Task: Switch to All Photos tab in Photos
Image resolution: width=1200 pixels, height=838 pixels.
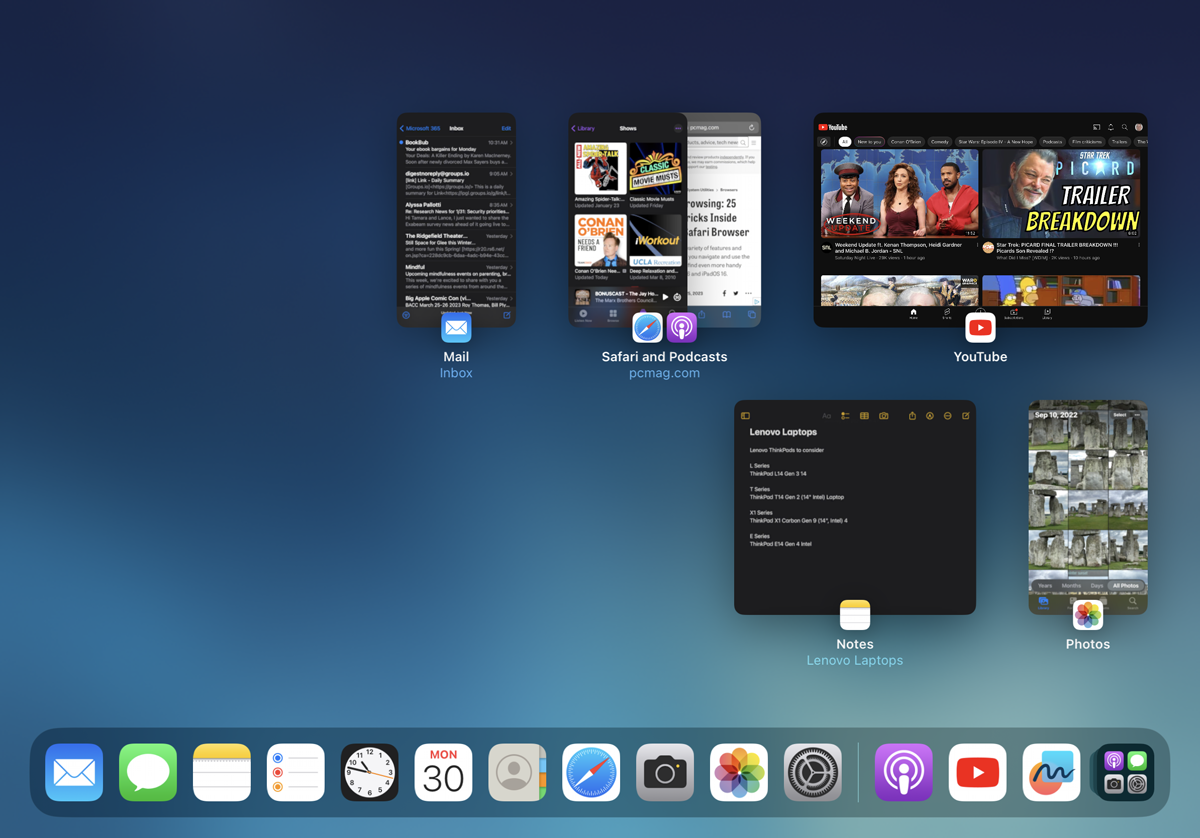Action: pos(1126,586)
